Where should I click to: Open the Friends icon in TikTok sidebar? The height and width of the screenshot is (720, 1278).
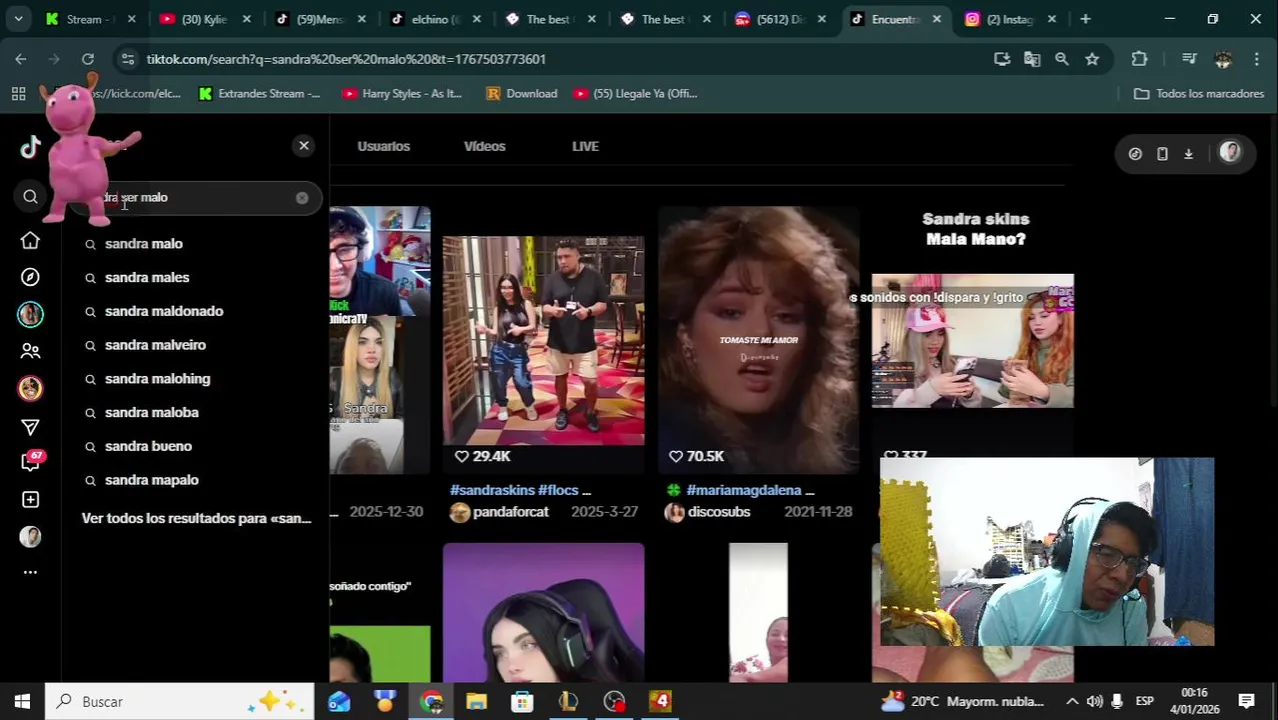pos(30,351)
